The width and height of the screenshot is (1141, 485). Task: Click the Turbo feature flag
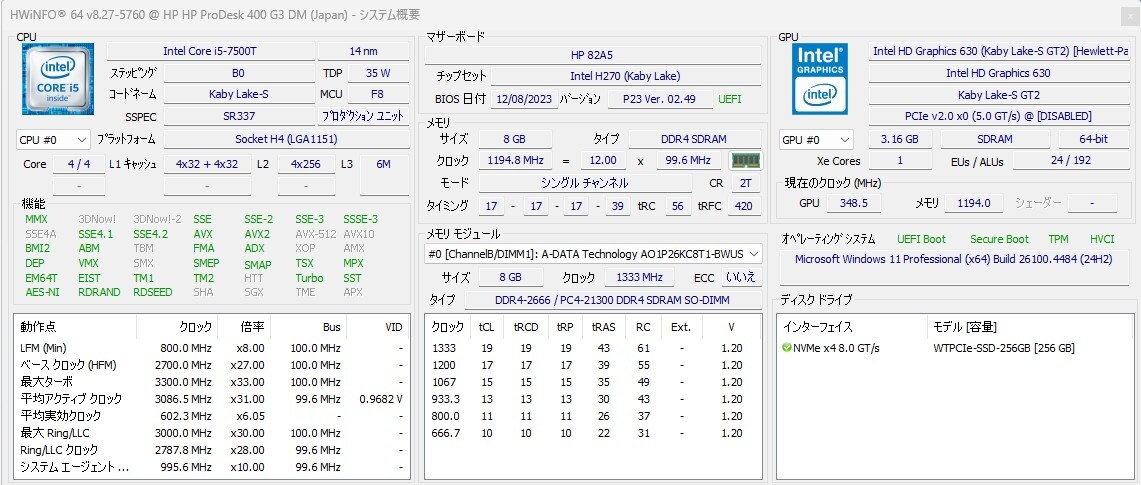click(x=309, y=278)
